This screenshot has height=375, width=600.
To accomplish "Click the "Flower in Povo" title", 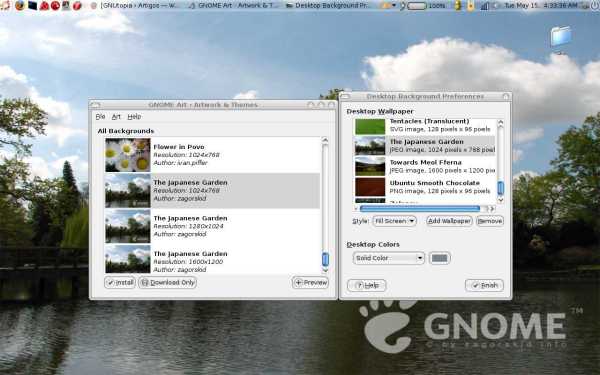I will [x=179, y=147].
